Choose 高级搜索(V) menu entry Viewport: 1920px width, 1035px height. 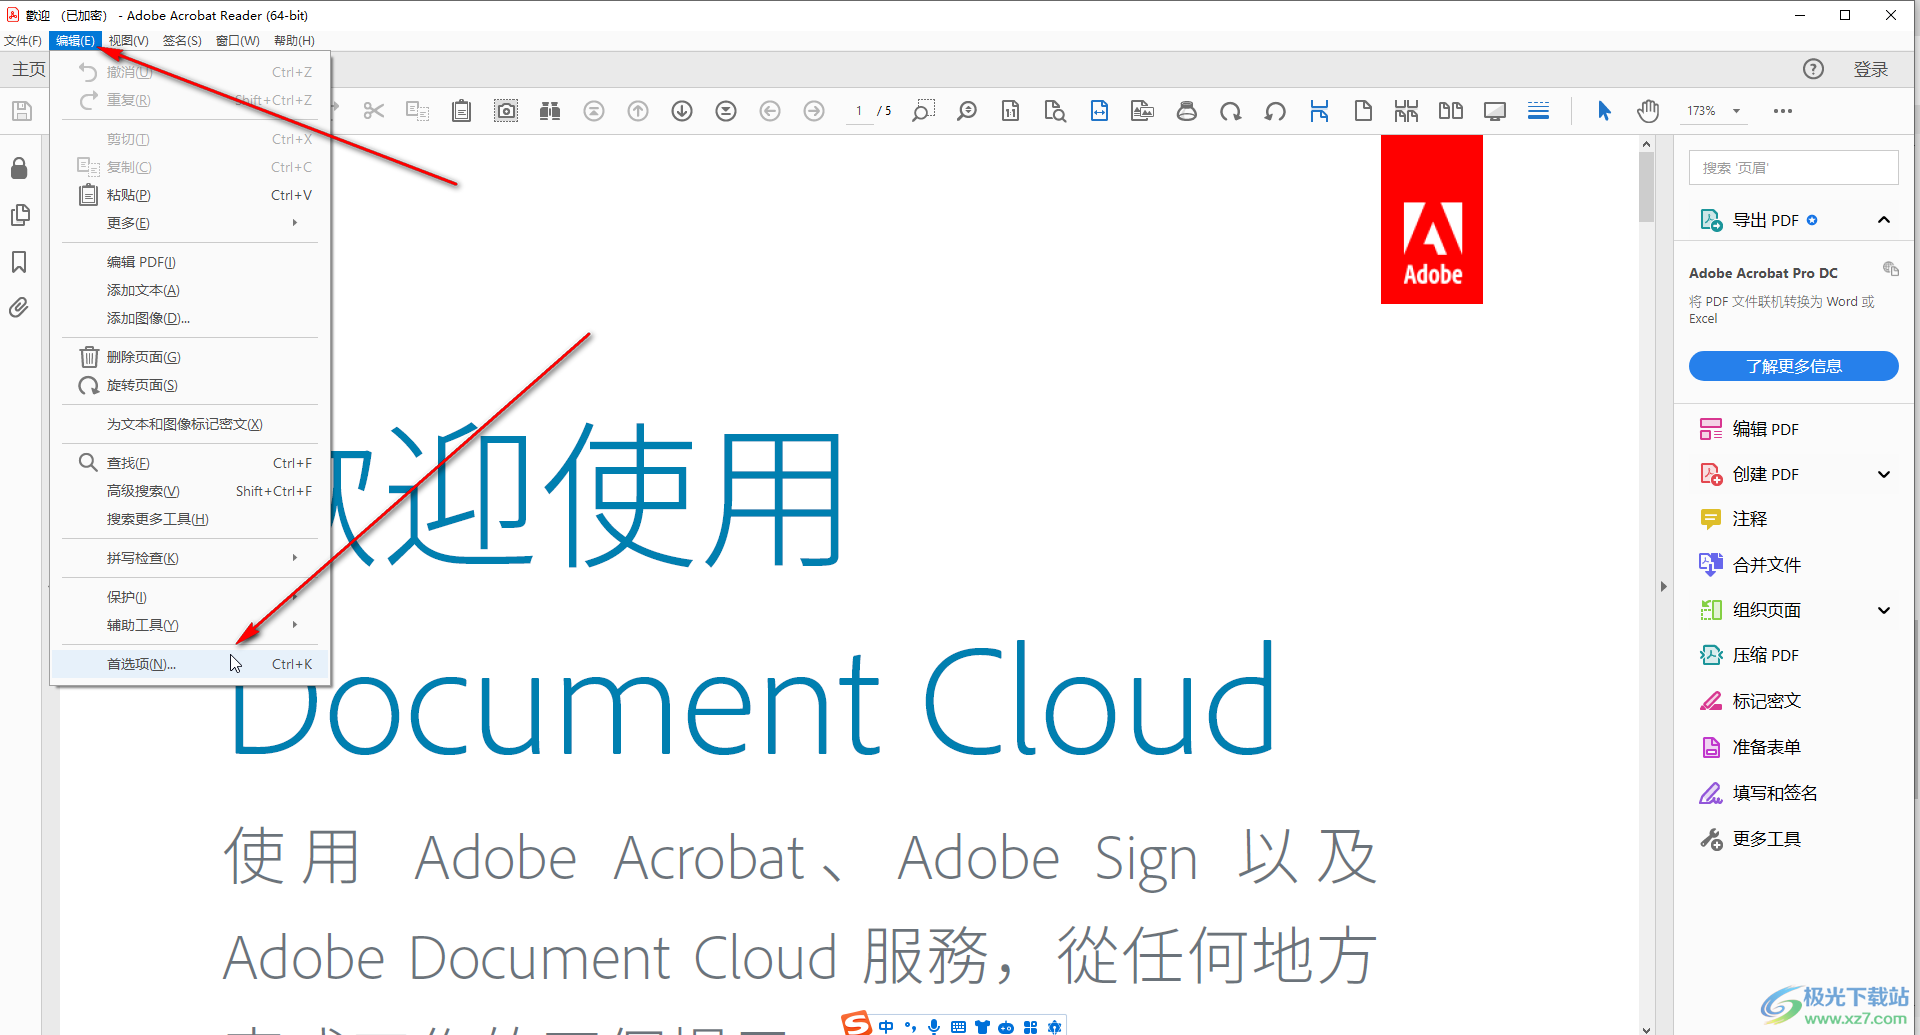[x=189, y=491]
